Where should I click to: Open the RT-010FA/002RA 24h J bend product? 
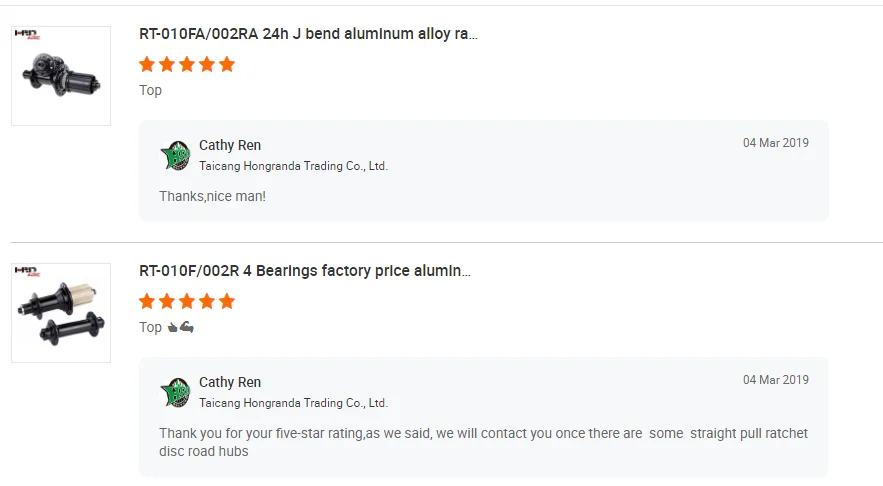pos(308,34)
